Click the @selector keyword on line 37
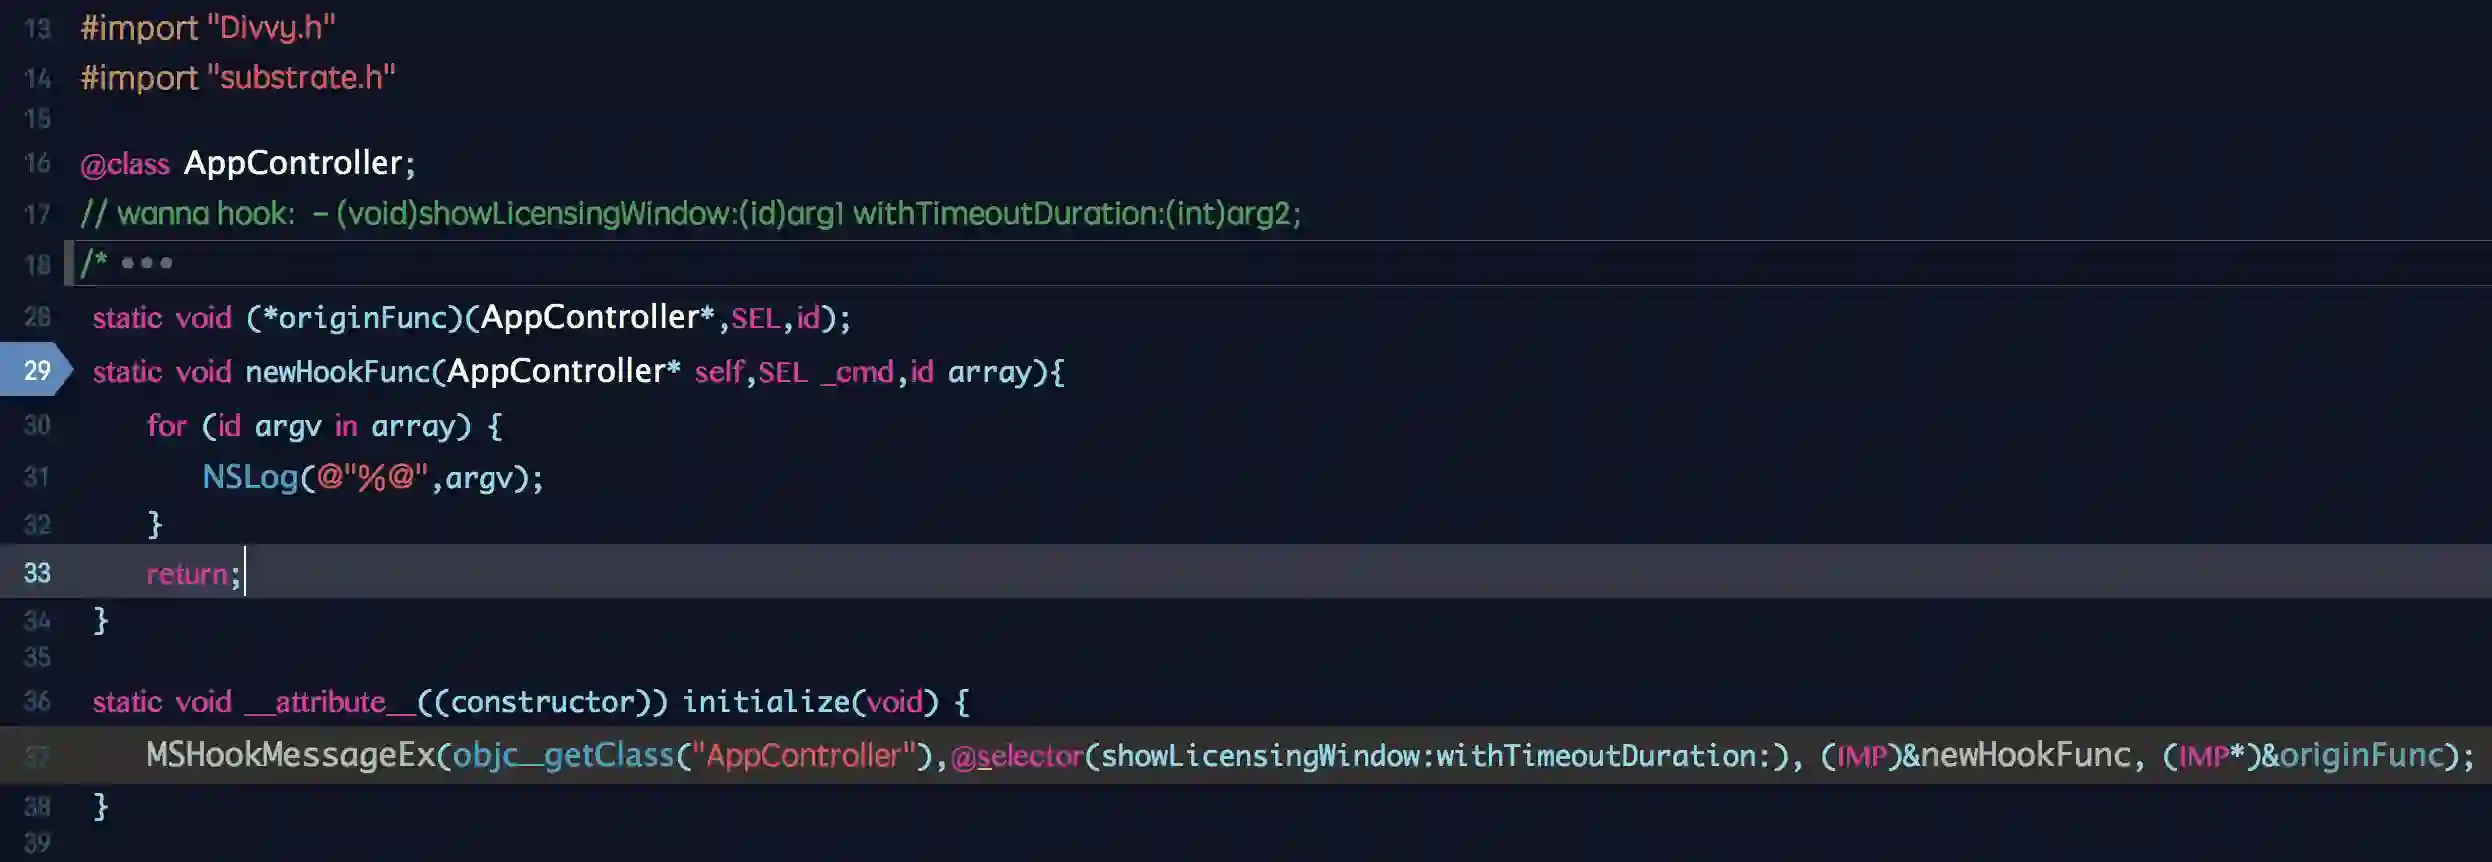 coord(1017,756)
